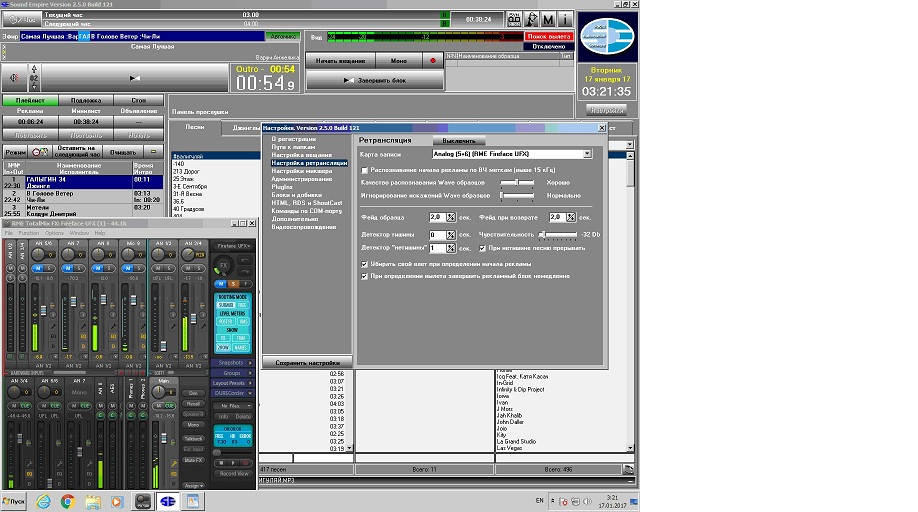Screen dimensions: 918x512
Task: Open the tape recorder icon in top toolbar
Action: click(513, 19)
